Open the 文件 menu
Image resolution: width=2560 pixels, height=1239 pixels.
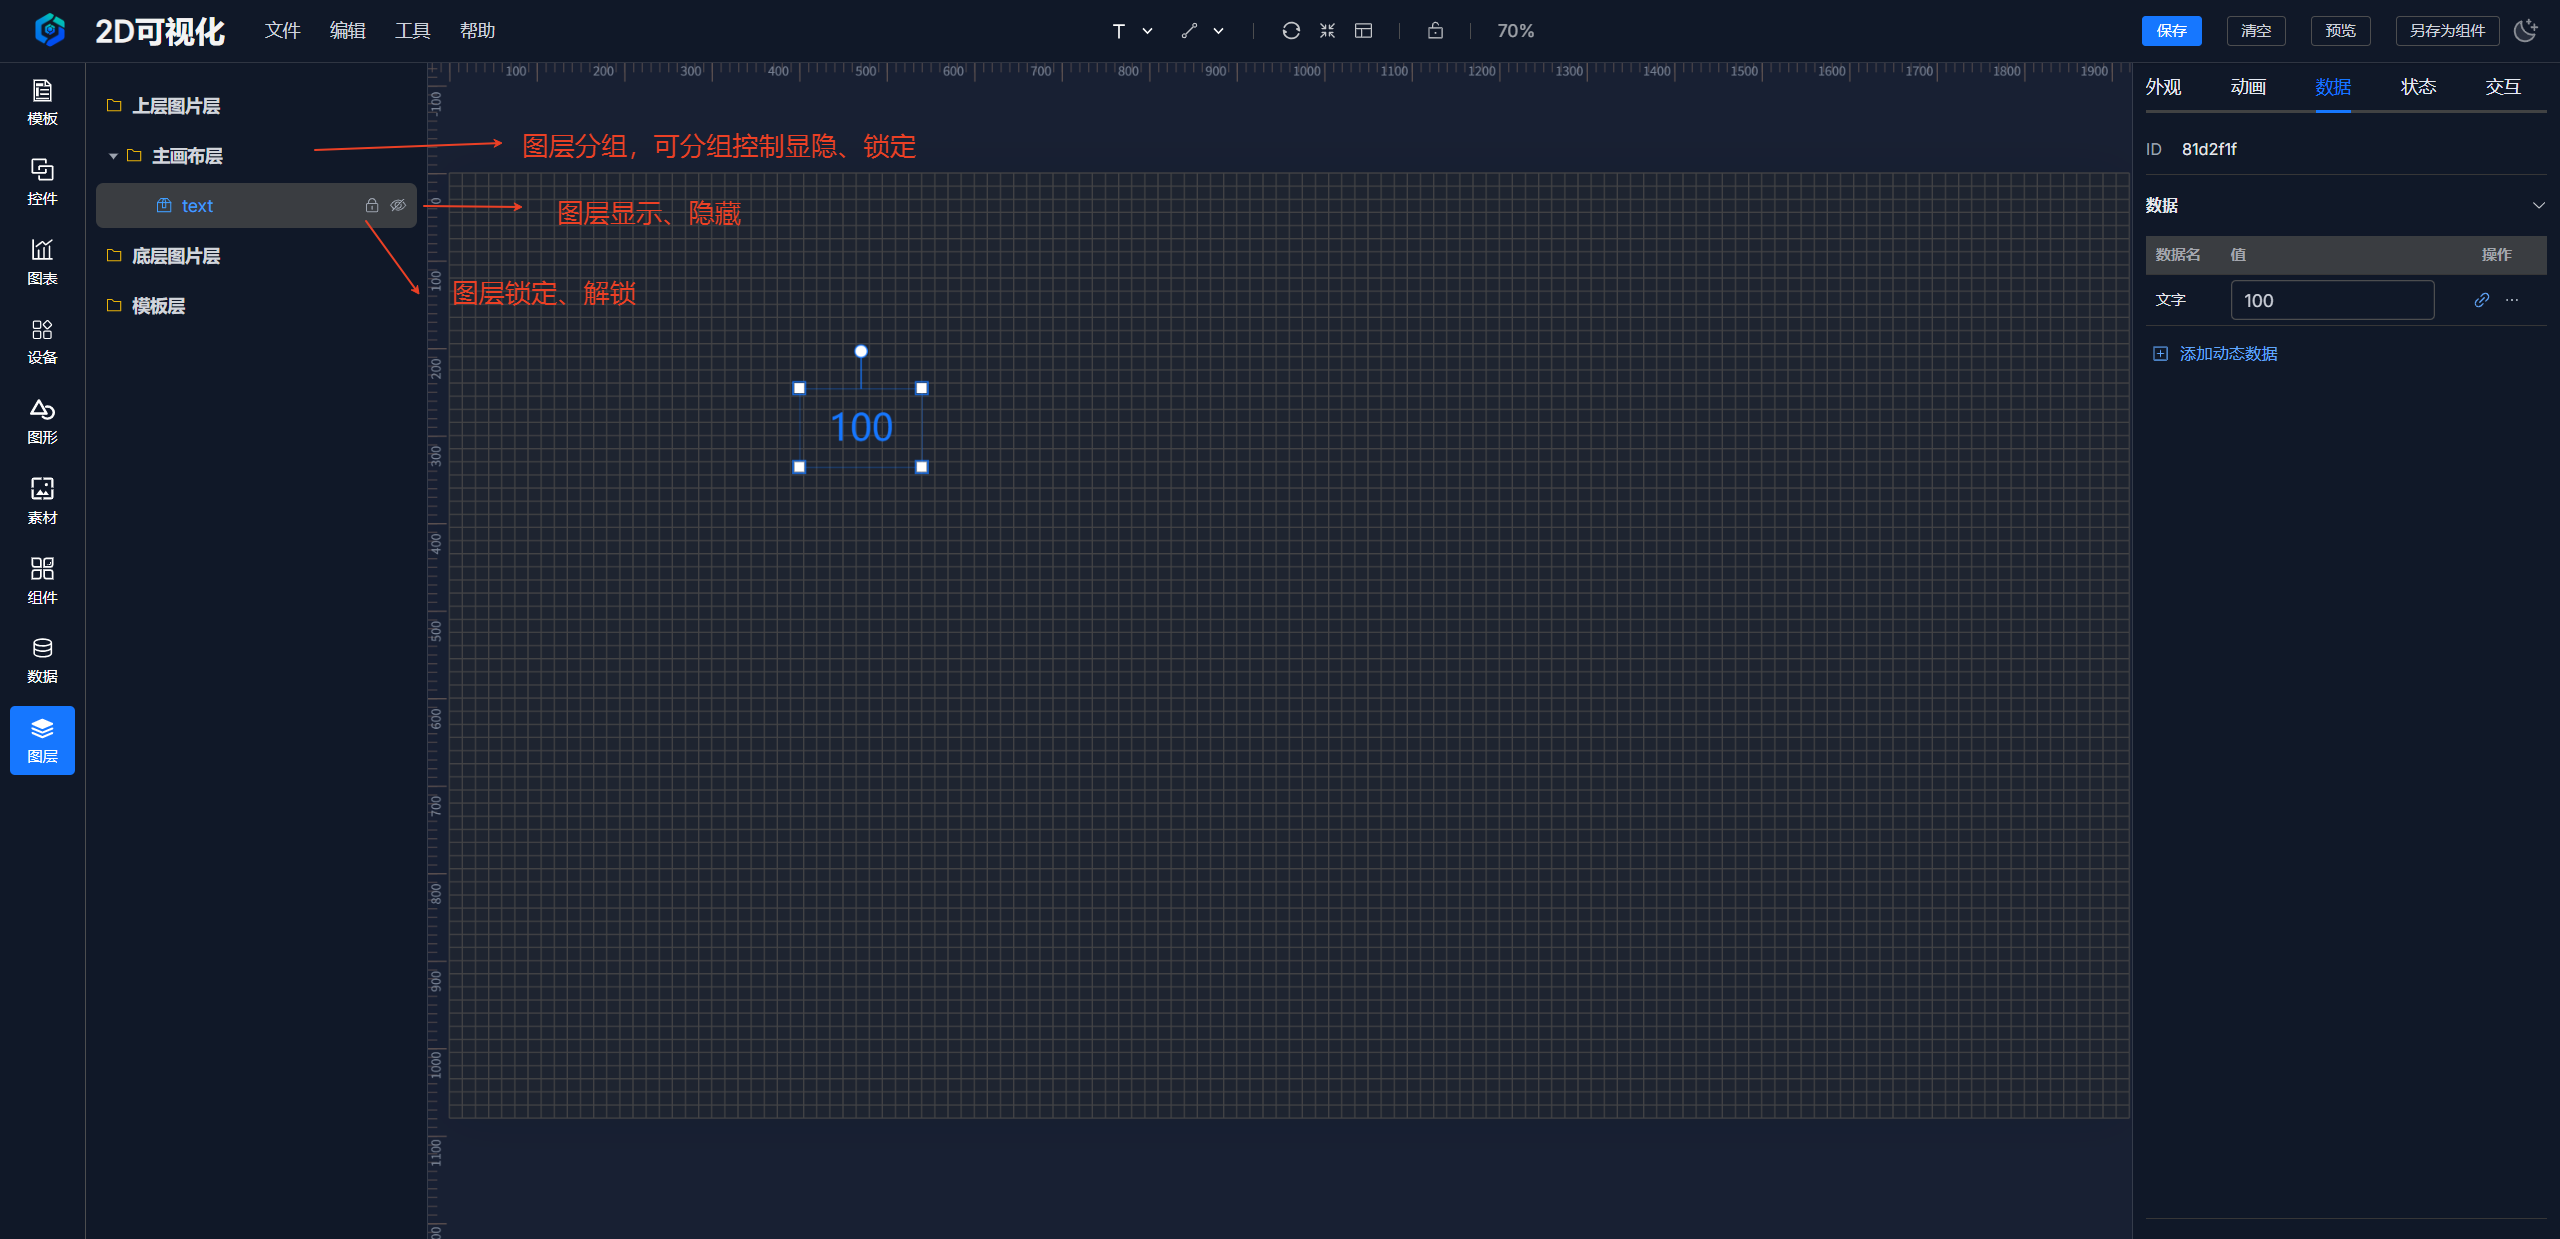[282, 31]
